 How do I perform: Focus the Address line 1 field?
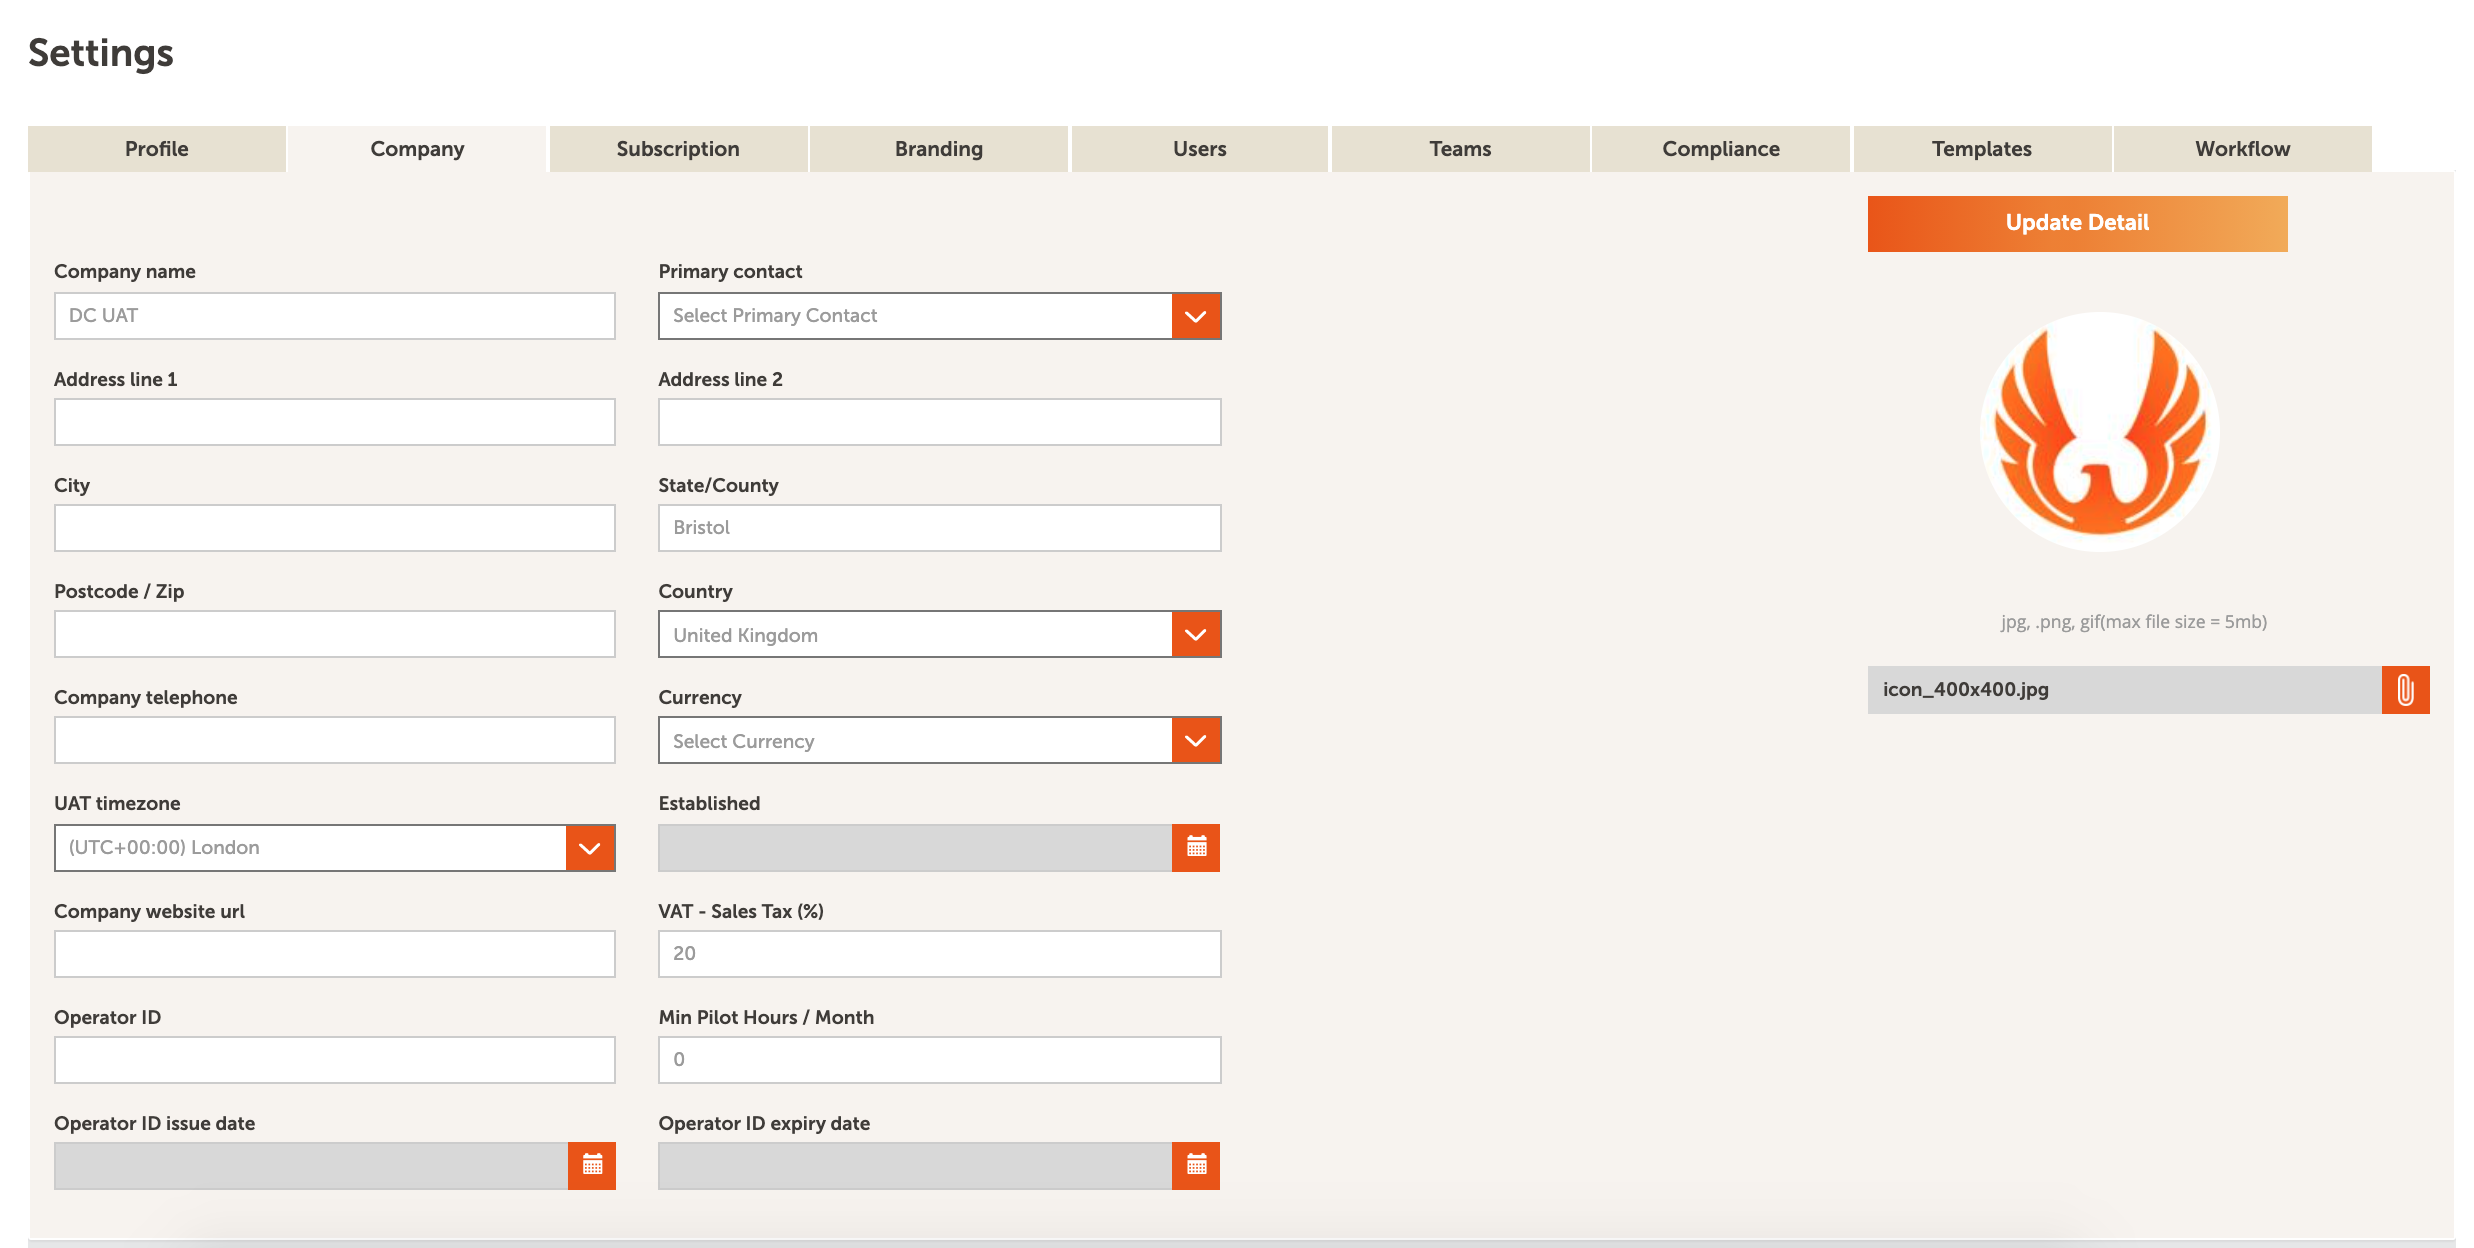coord(335,422)
